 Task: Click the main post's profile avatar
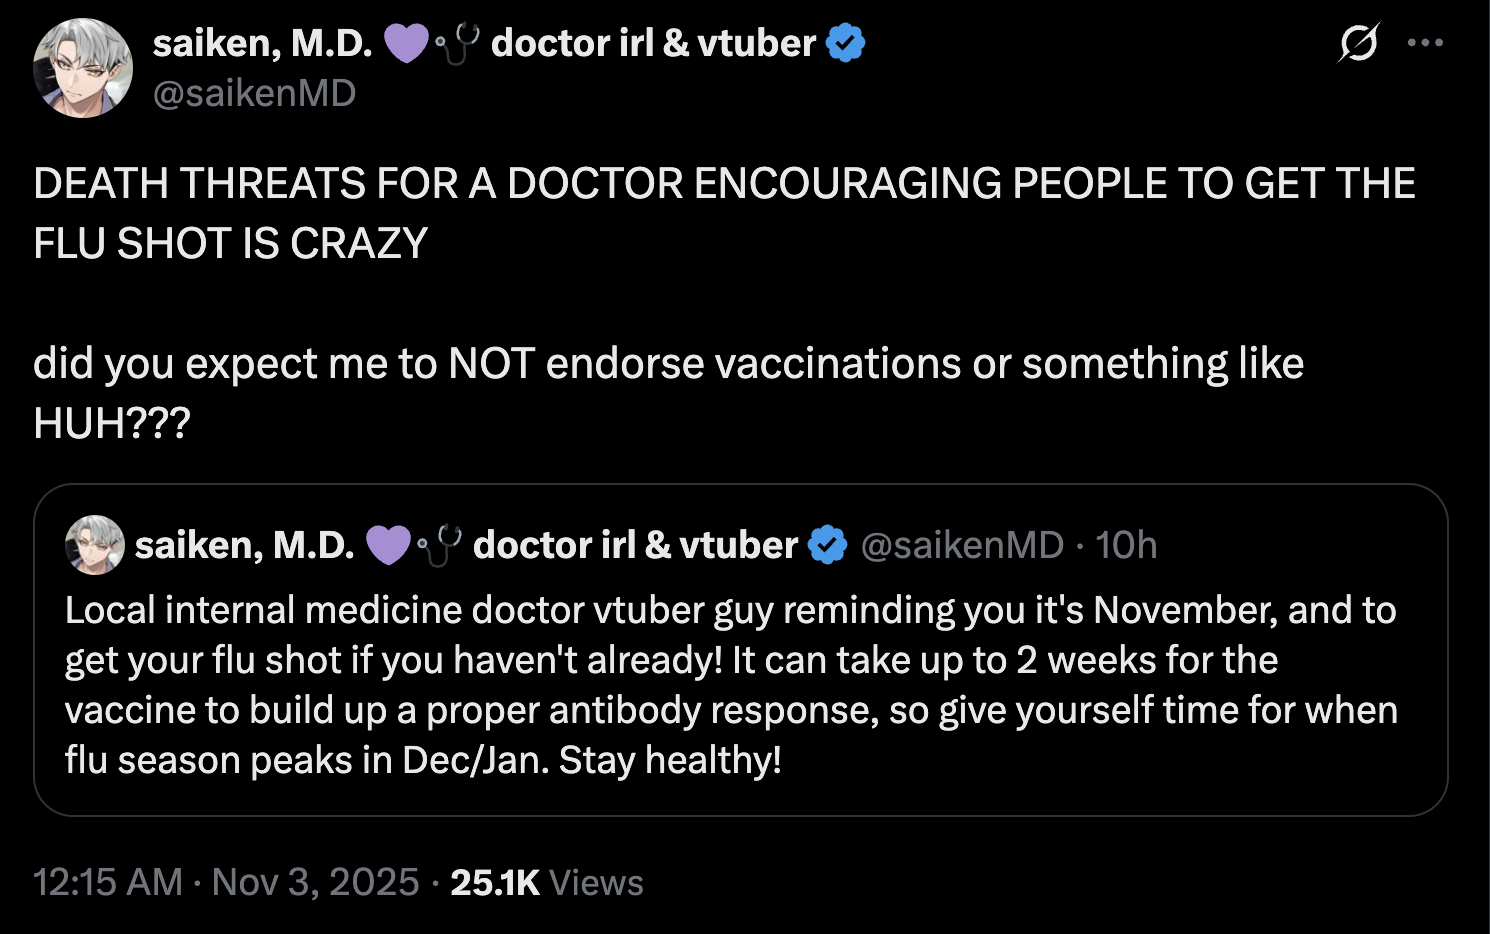83,68
